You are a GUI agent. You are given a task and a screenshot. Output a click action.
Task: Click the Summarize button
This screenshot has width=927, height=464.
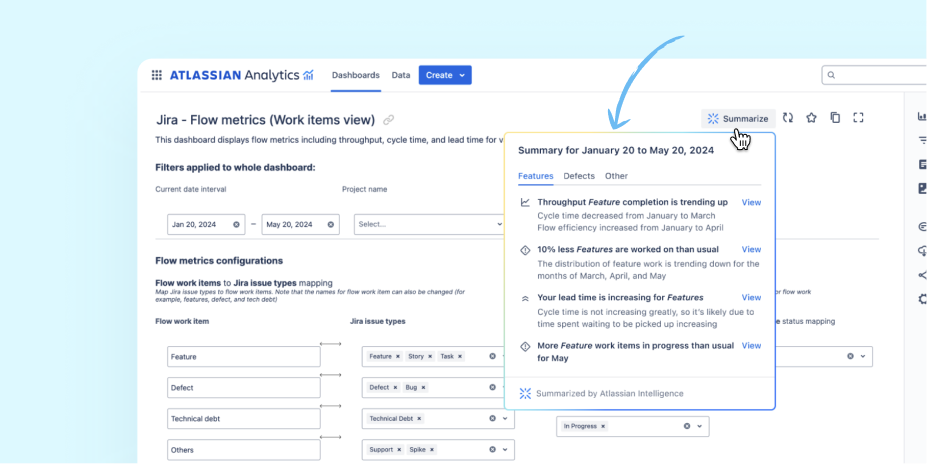tap(738, 119)
